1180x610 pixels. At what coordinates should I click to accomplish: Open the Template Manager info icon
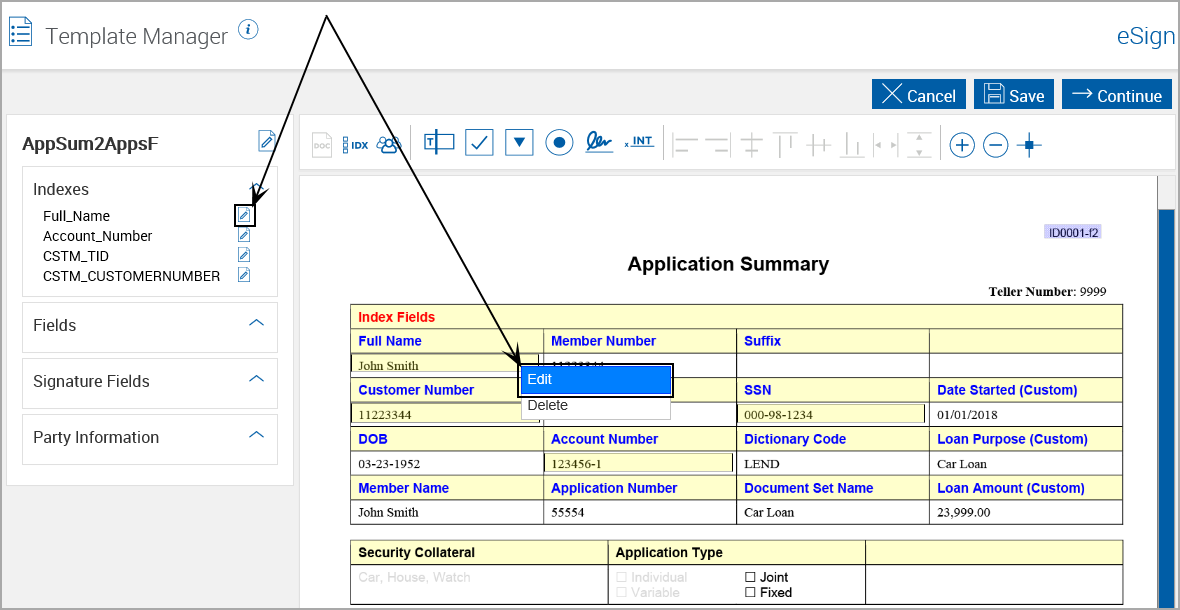[248, 30]
